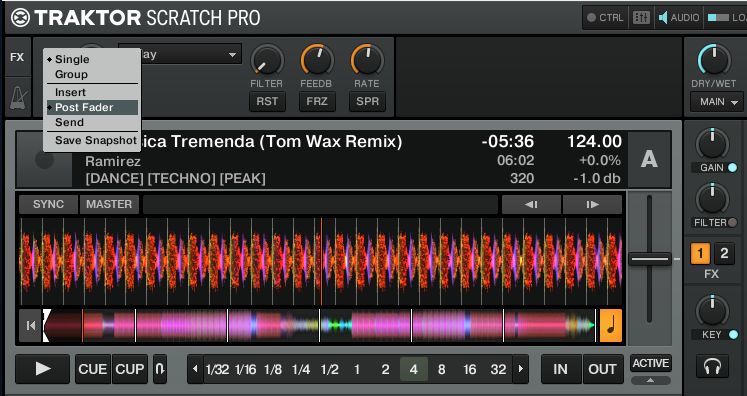Screen dimensions: 747x396
Task: Set loop IN point
Action: [561, 369]
